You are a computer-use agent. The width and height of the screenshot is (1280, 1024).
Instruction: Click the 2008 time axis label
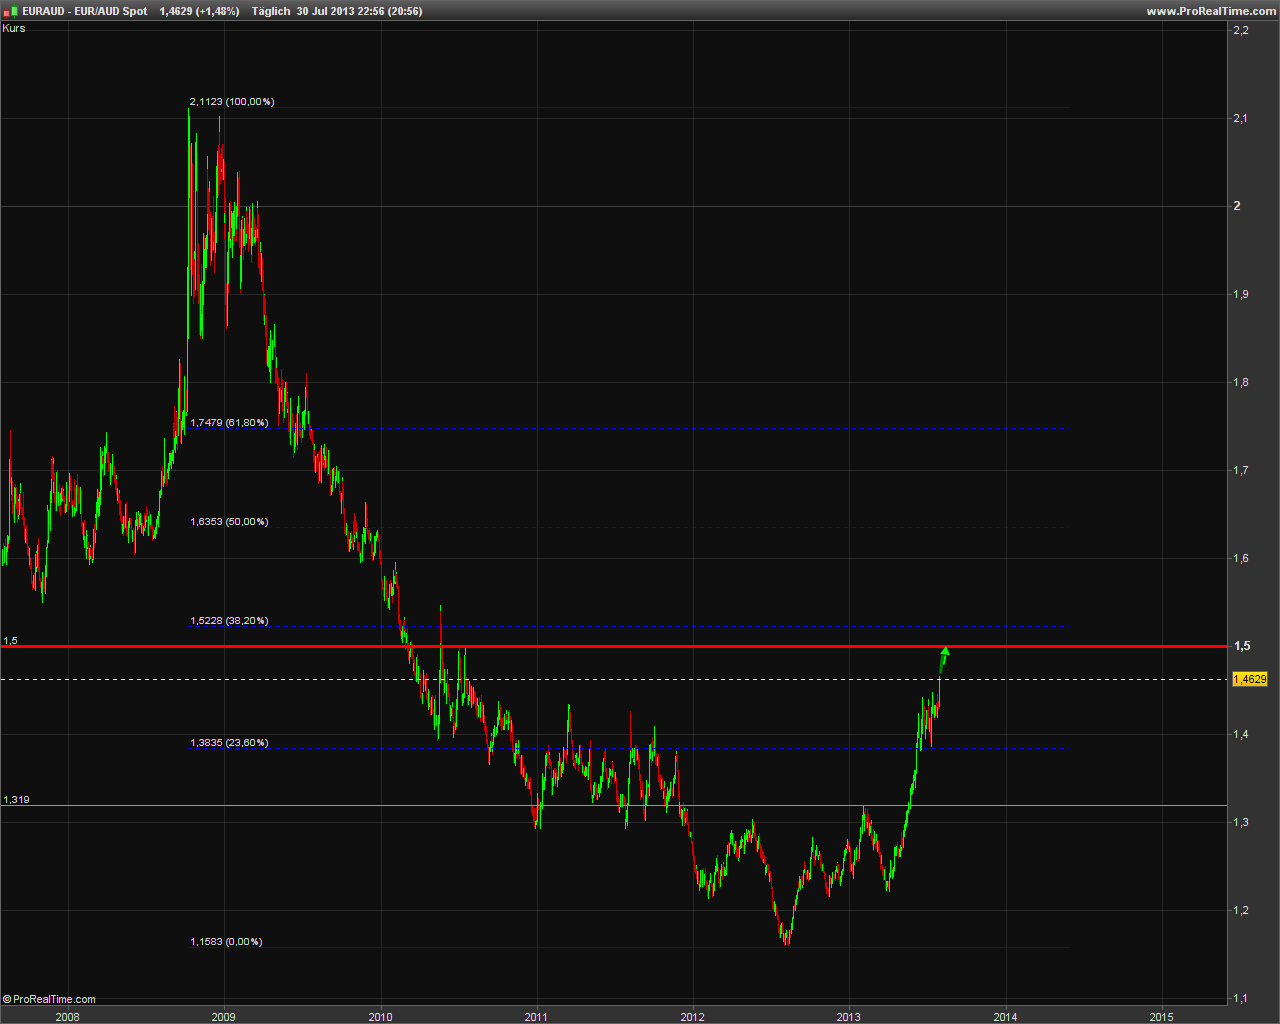pos(67,1017)
